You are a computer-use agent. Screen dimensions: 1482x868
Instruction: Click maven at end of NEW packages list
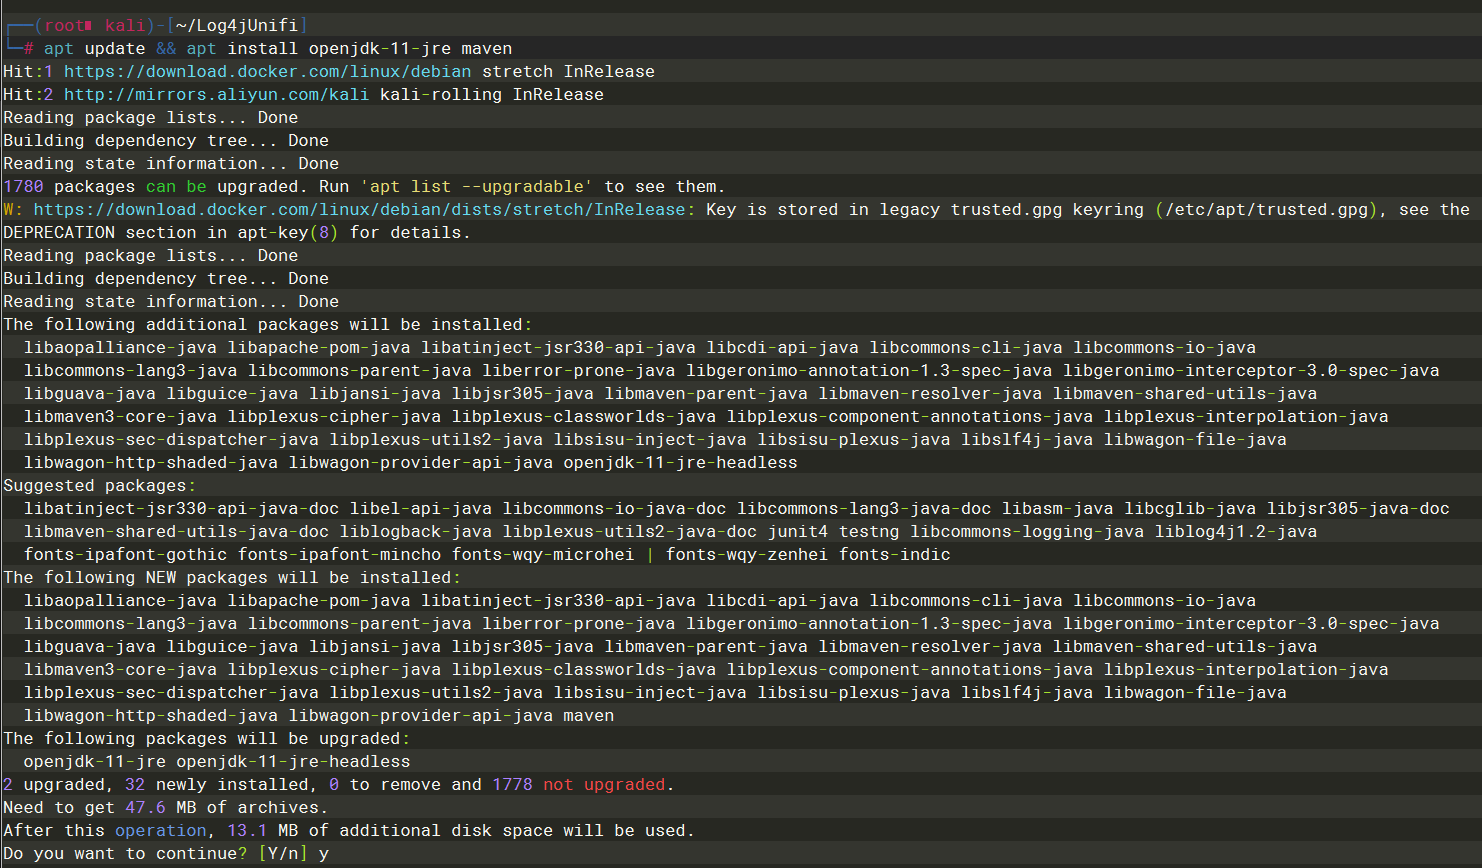[x=589, y=715]
